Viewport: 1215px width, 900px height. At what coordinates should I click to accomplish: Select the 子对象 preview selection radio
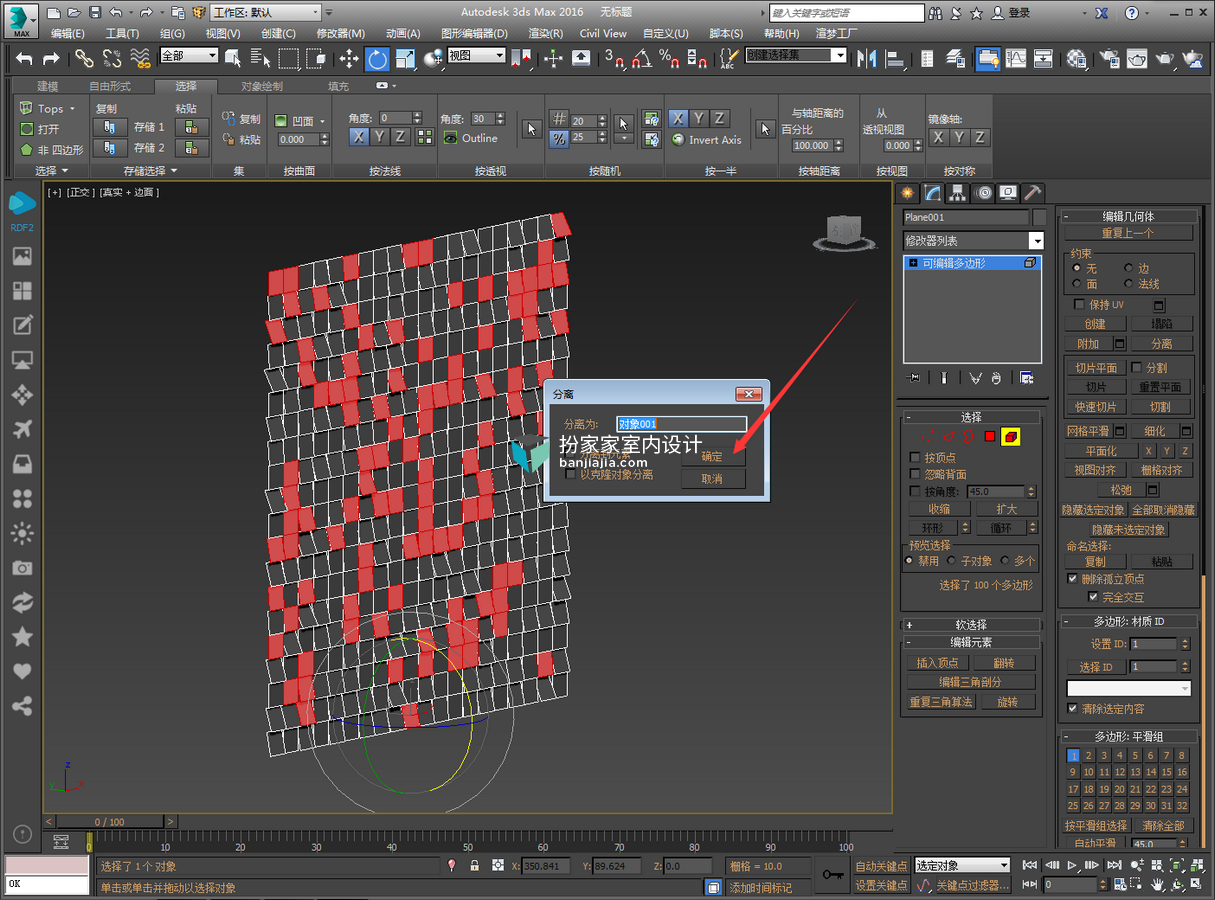pos(953,561)
